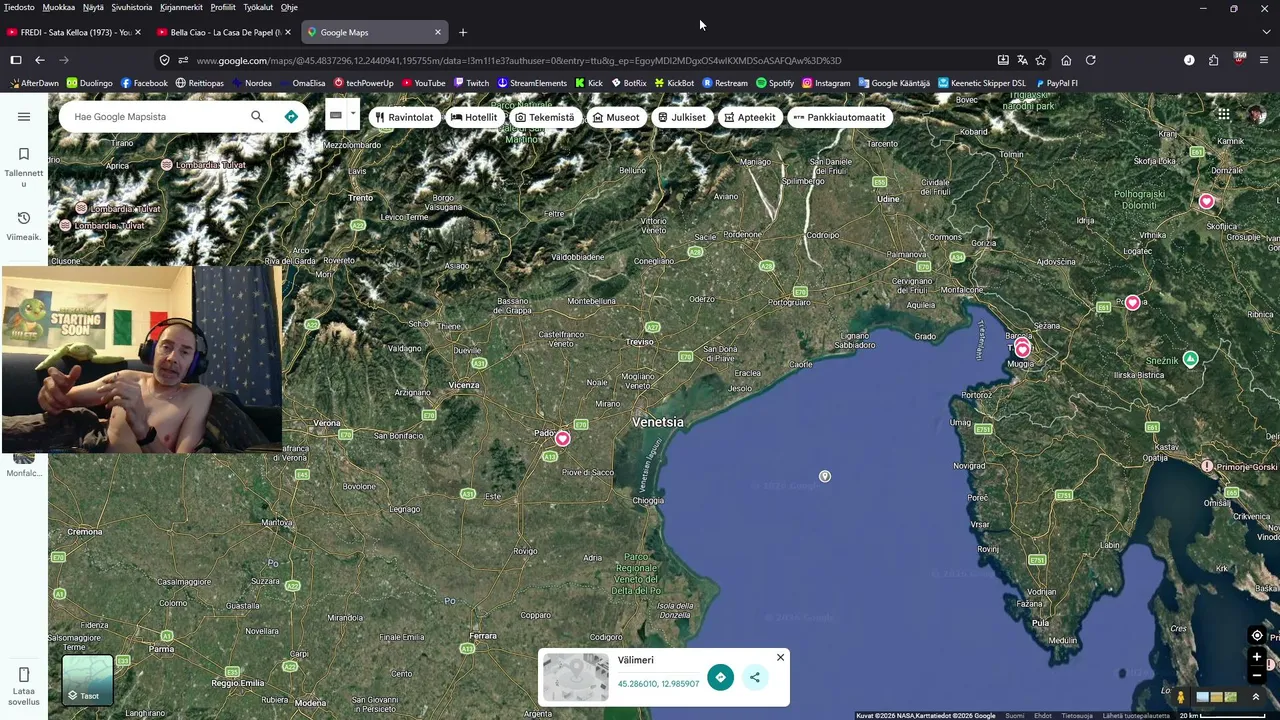Viewport: 1280px width, 720px height.
Task: Open the Muokkaa menu
Action: click(59, 7)
